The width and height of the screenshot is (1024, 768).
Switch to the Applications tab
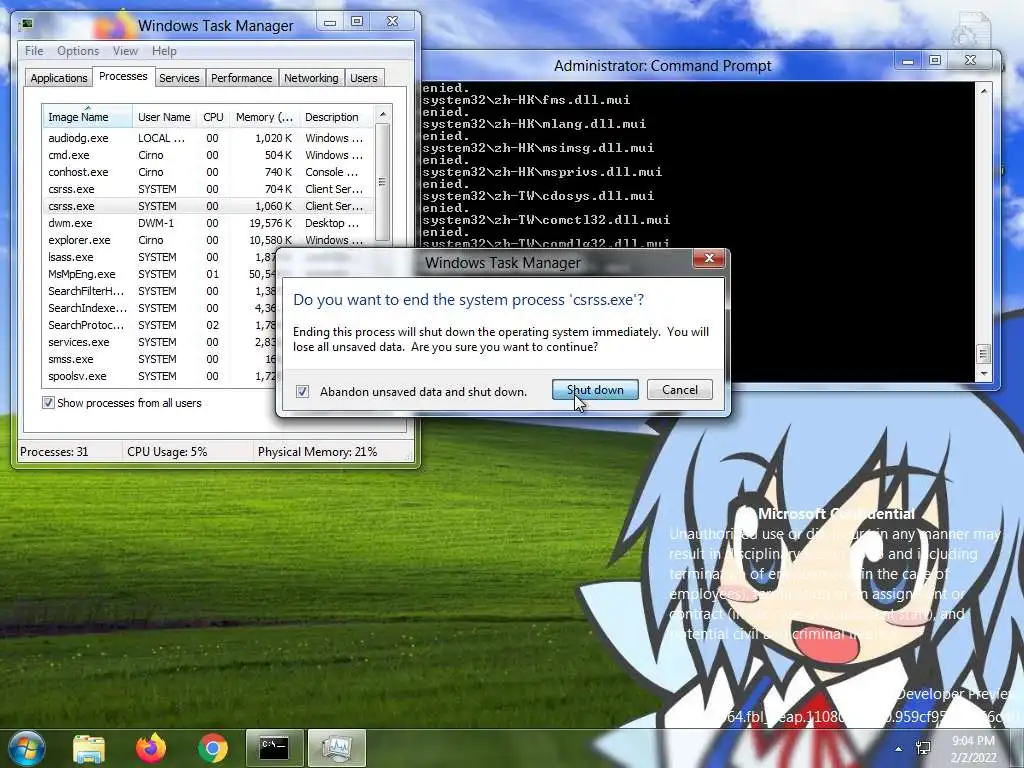(x=59, y=78)
